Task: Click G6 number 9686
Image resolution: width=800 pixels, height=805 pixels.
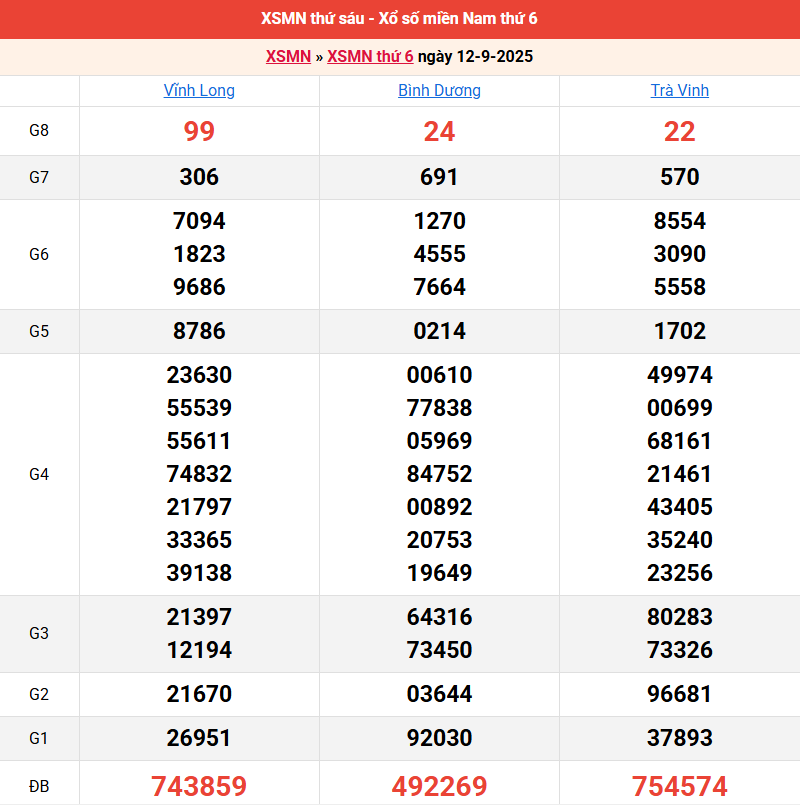Action: click(199, 287)
